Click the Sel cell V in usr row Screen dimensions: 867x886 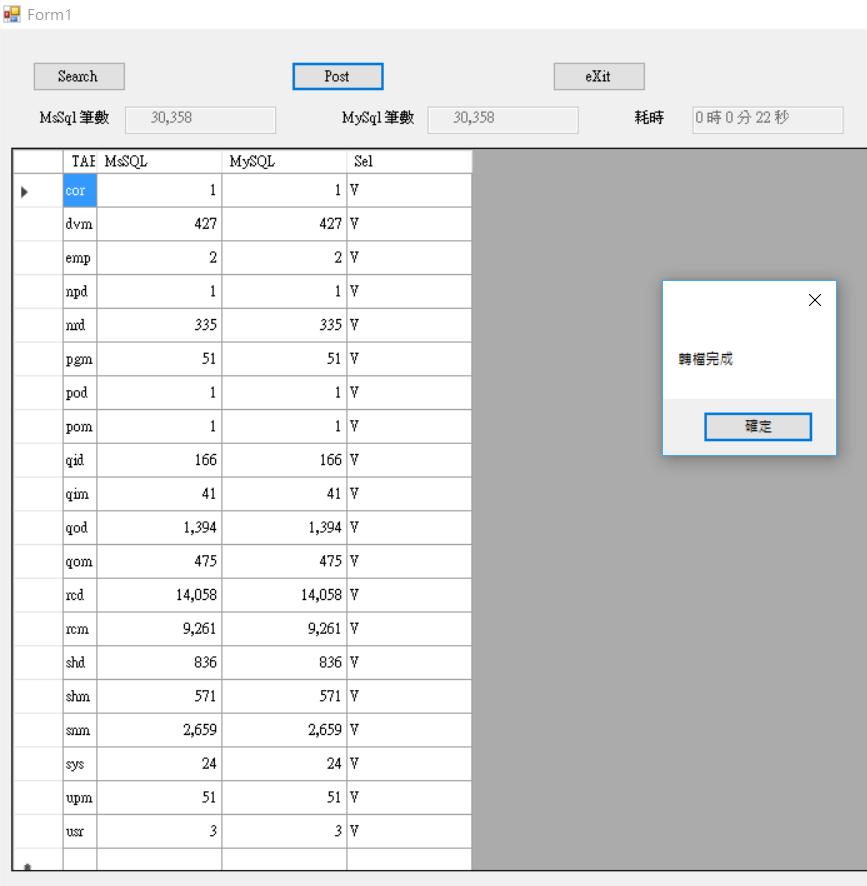click(409, 831)
